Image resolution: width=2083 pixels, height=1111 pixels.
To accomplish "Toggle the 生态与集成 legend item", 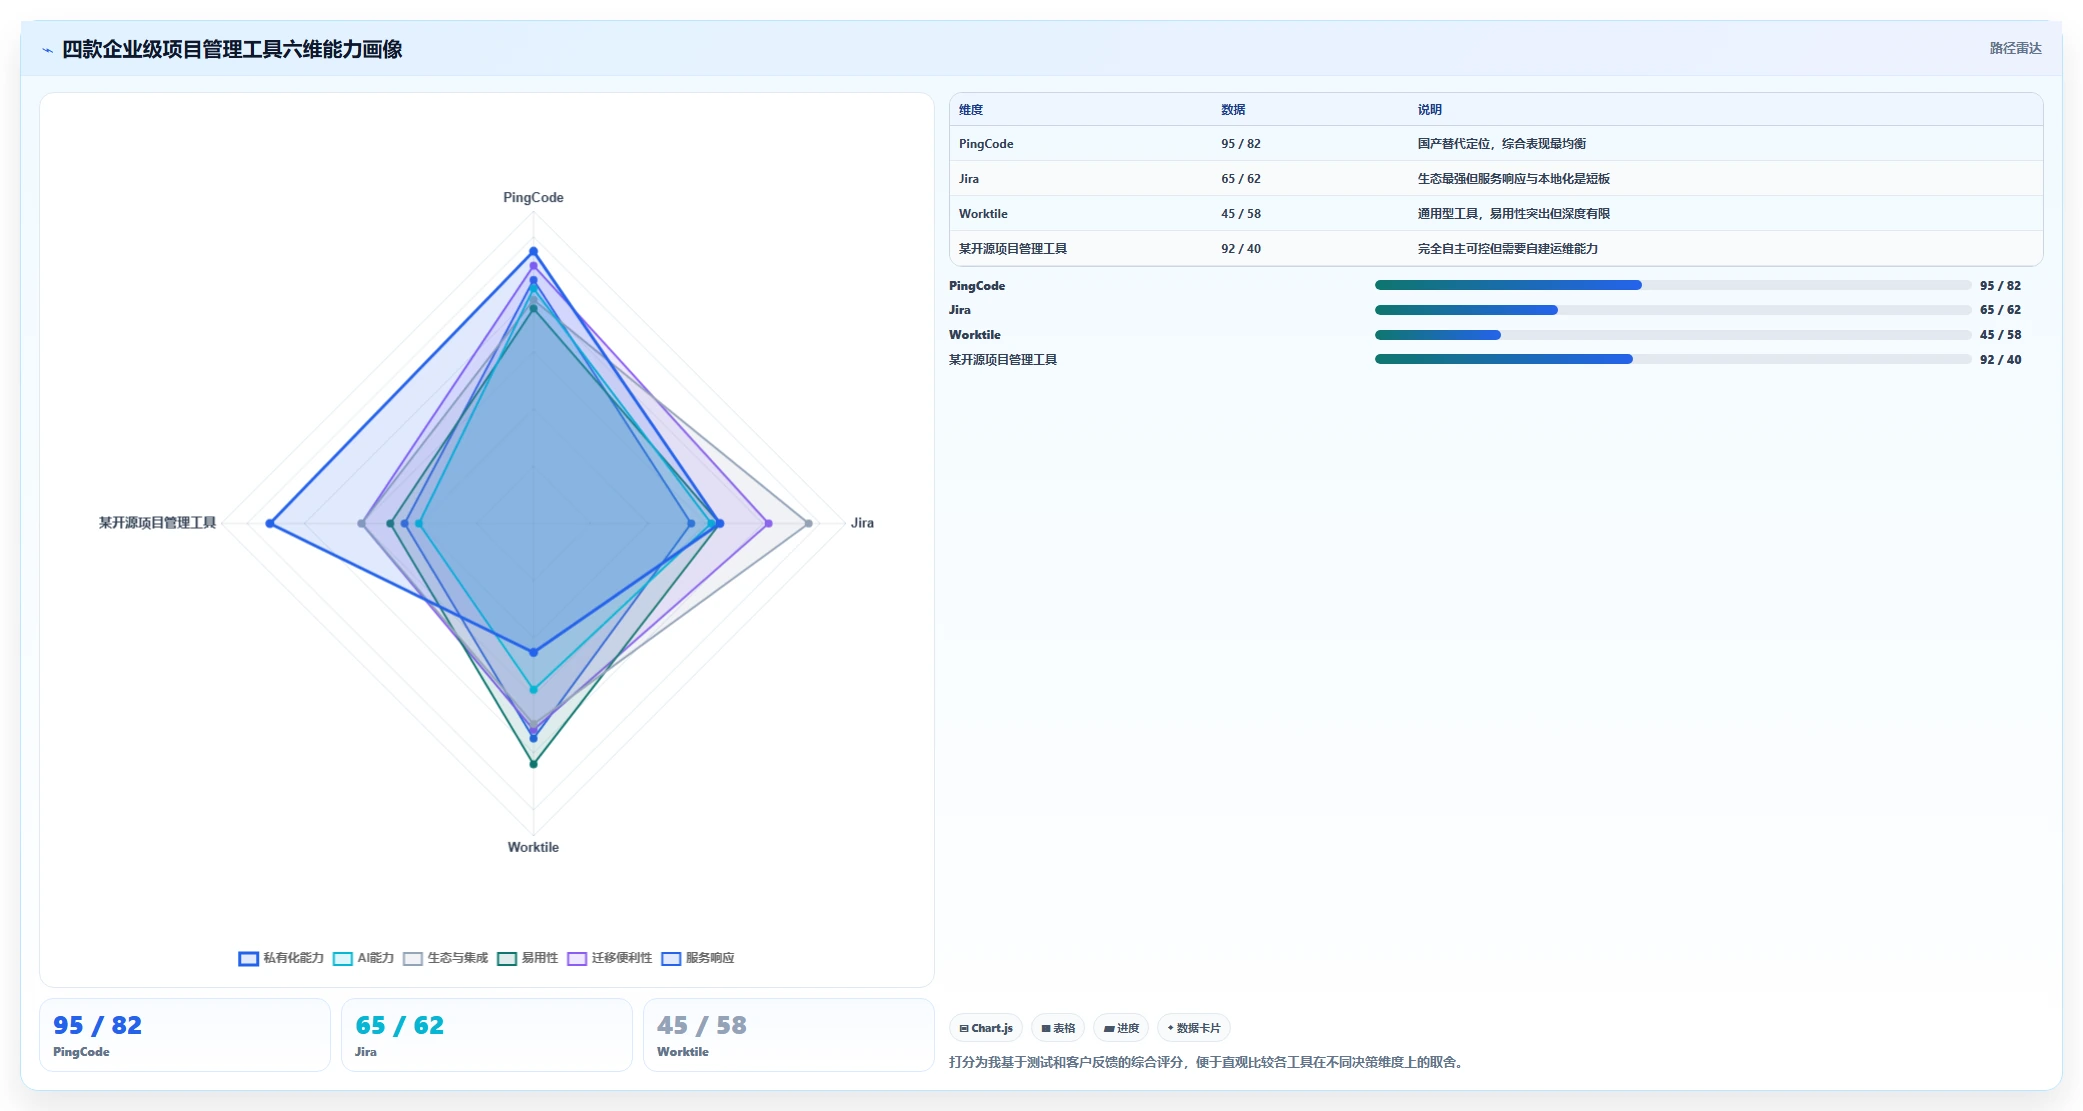I will coord(445,958).
